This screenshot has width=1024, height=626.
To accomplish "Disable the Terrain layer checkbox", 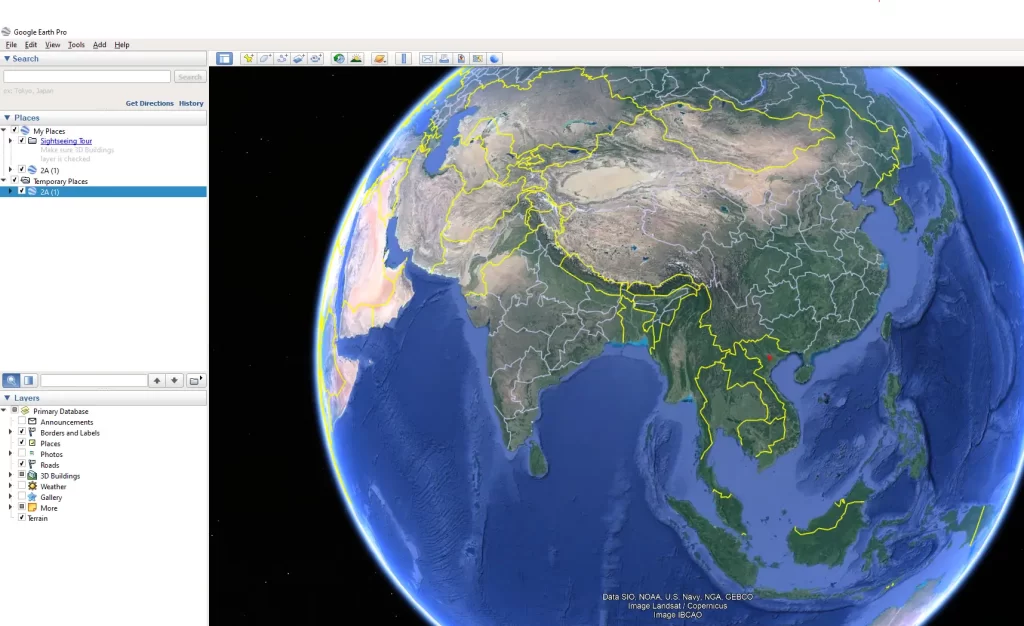I will (x=22, y=518).
